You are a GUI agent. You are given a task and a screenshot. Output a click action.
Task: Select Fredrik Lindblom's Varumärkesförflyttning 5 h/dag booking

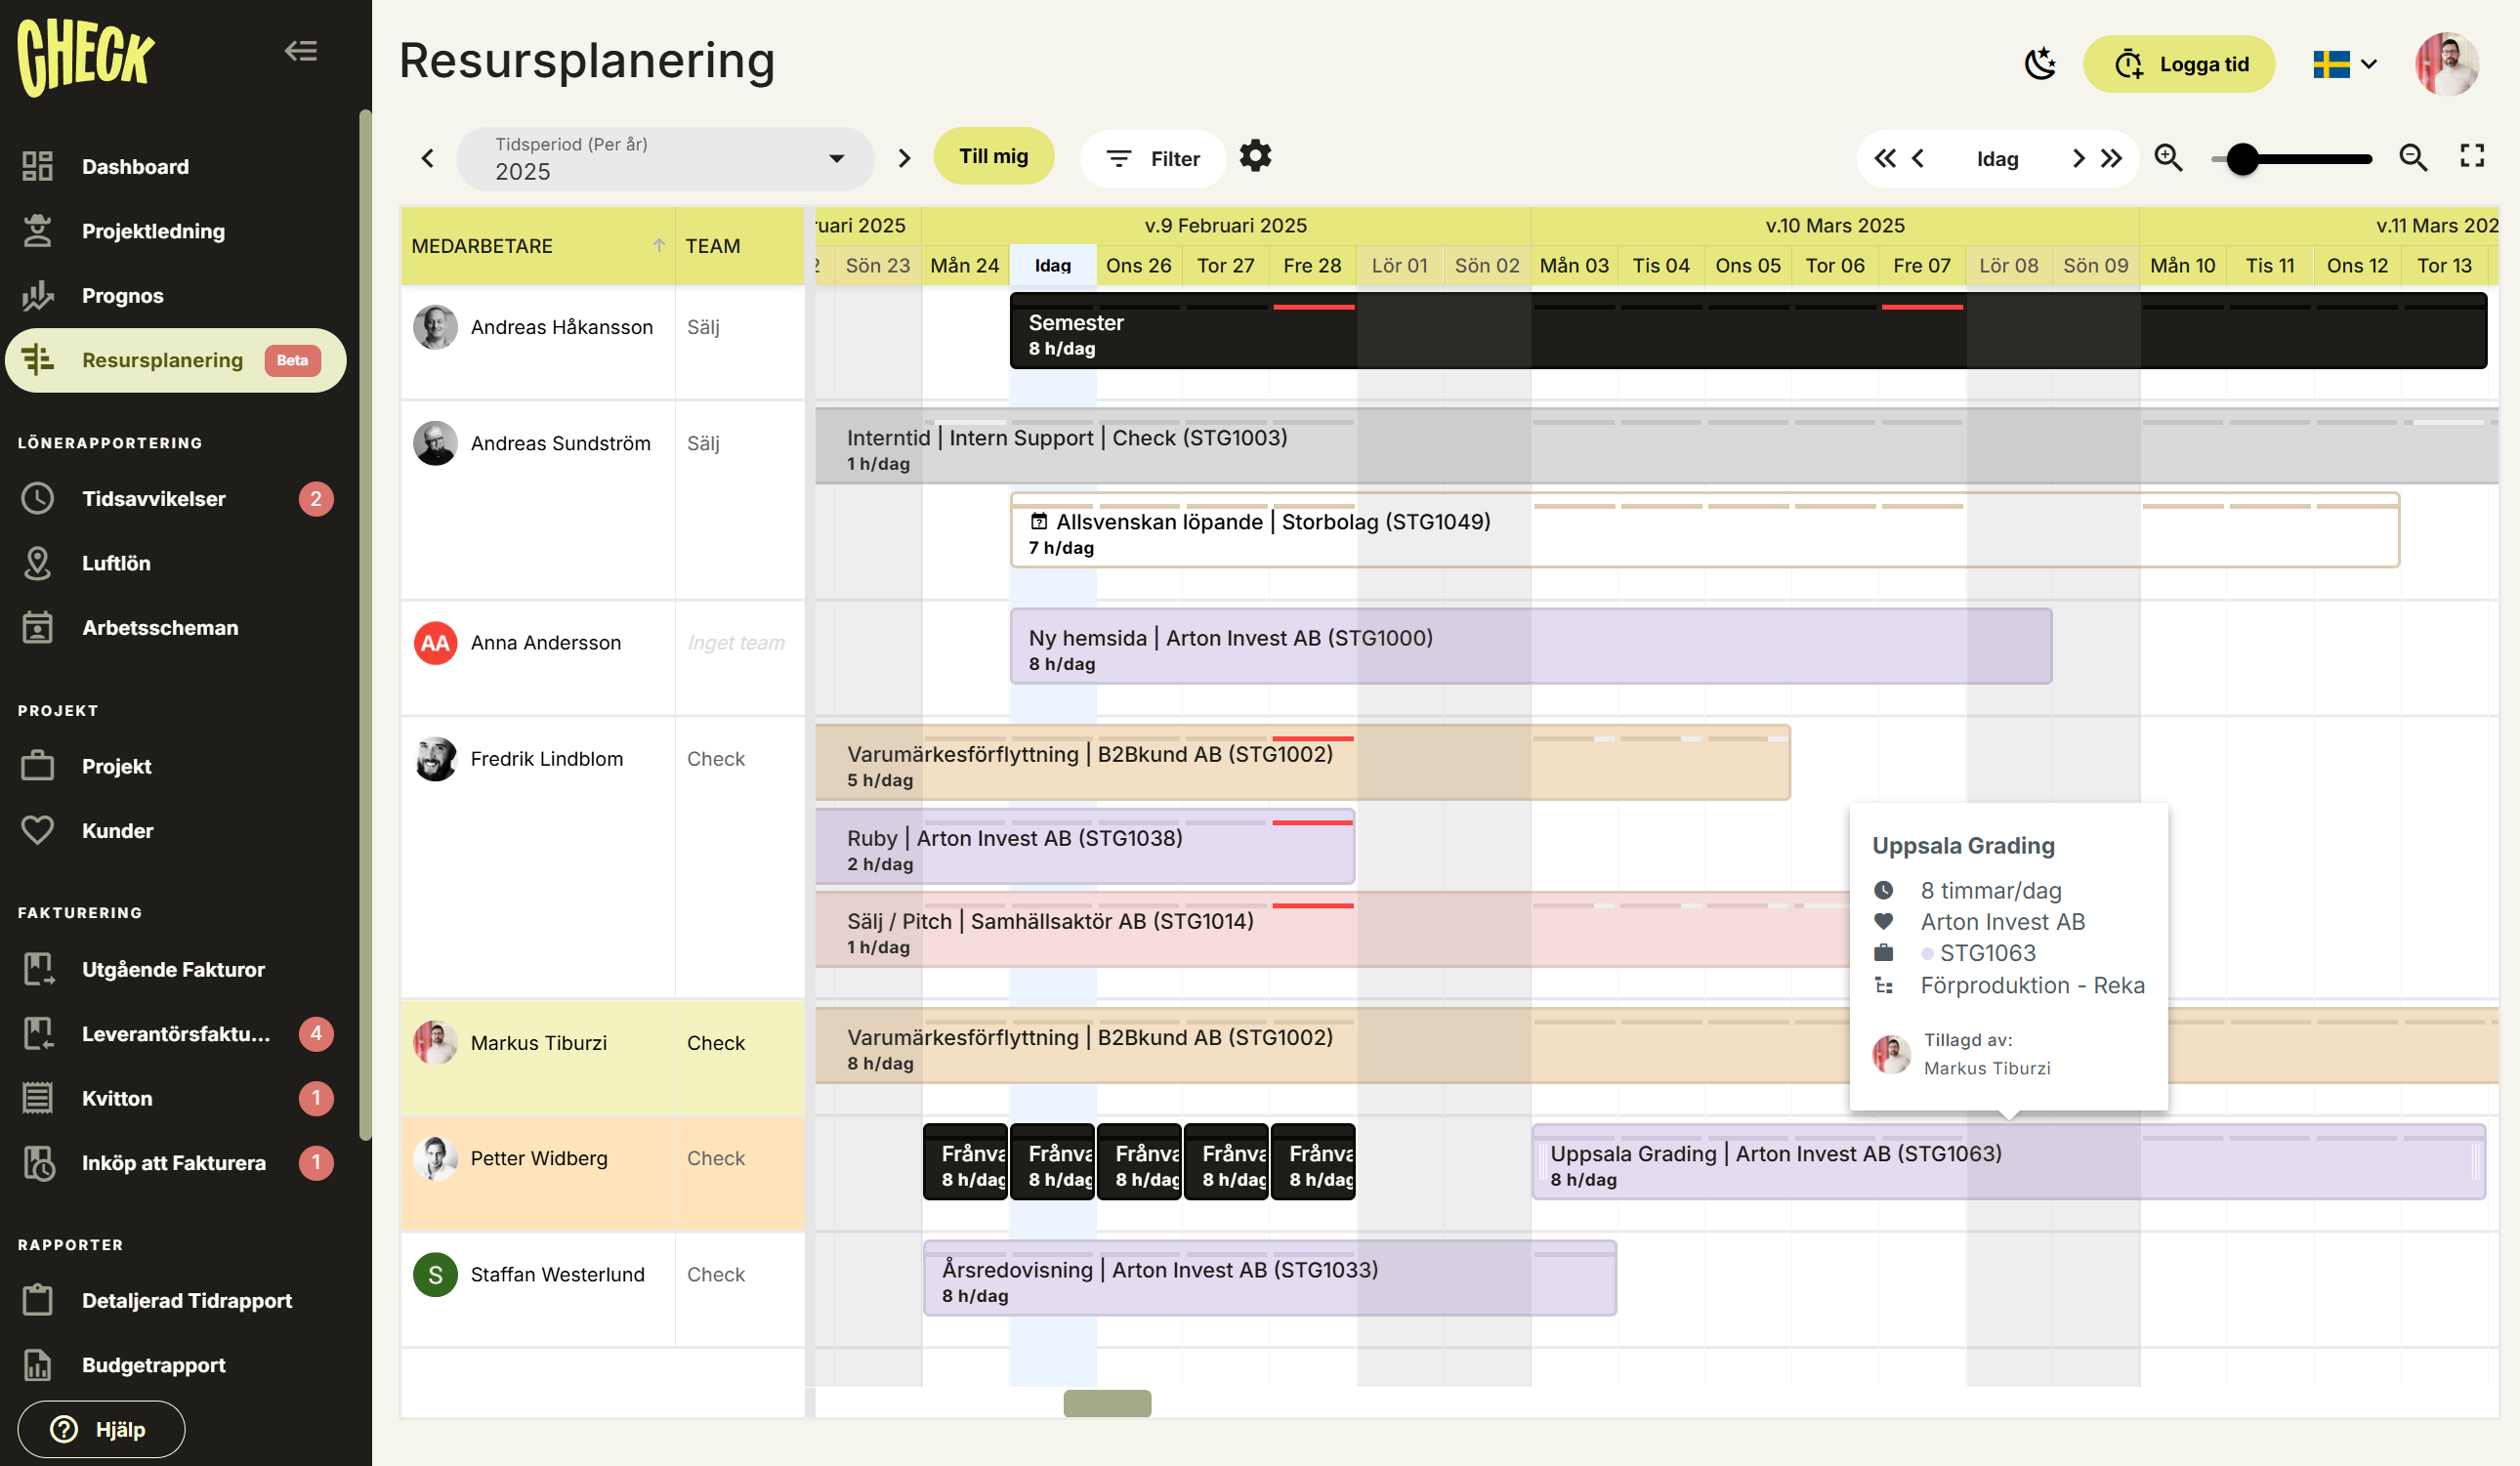[1303, 763]
